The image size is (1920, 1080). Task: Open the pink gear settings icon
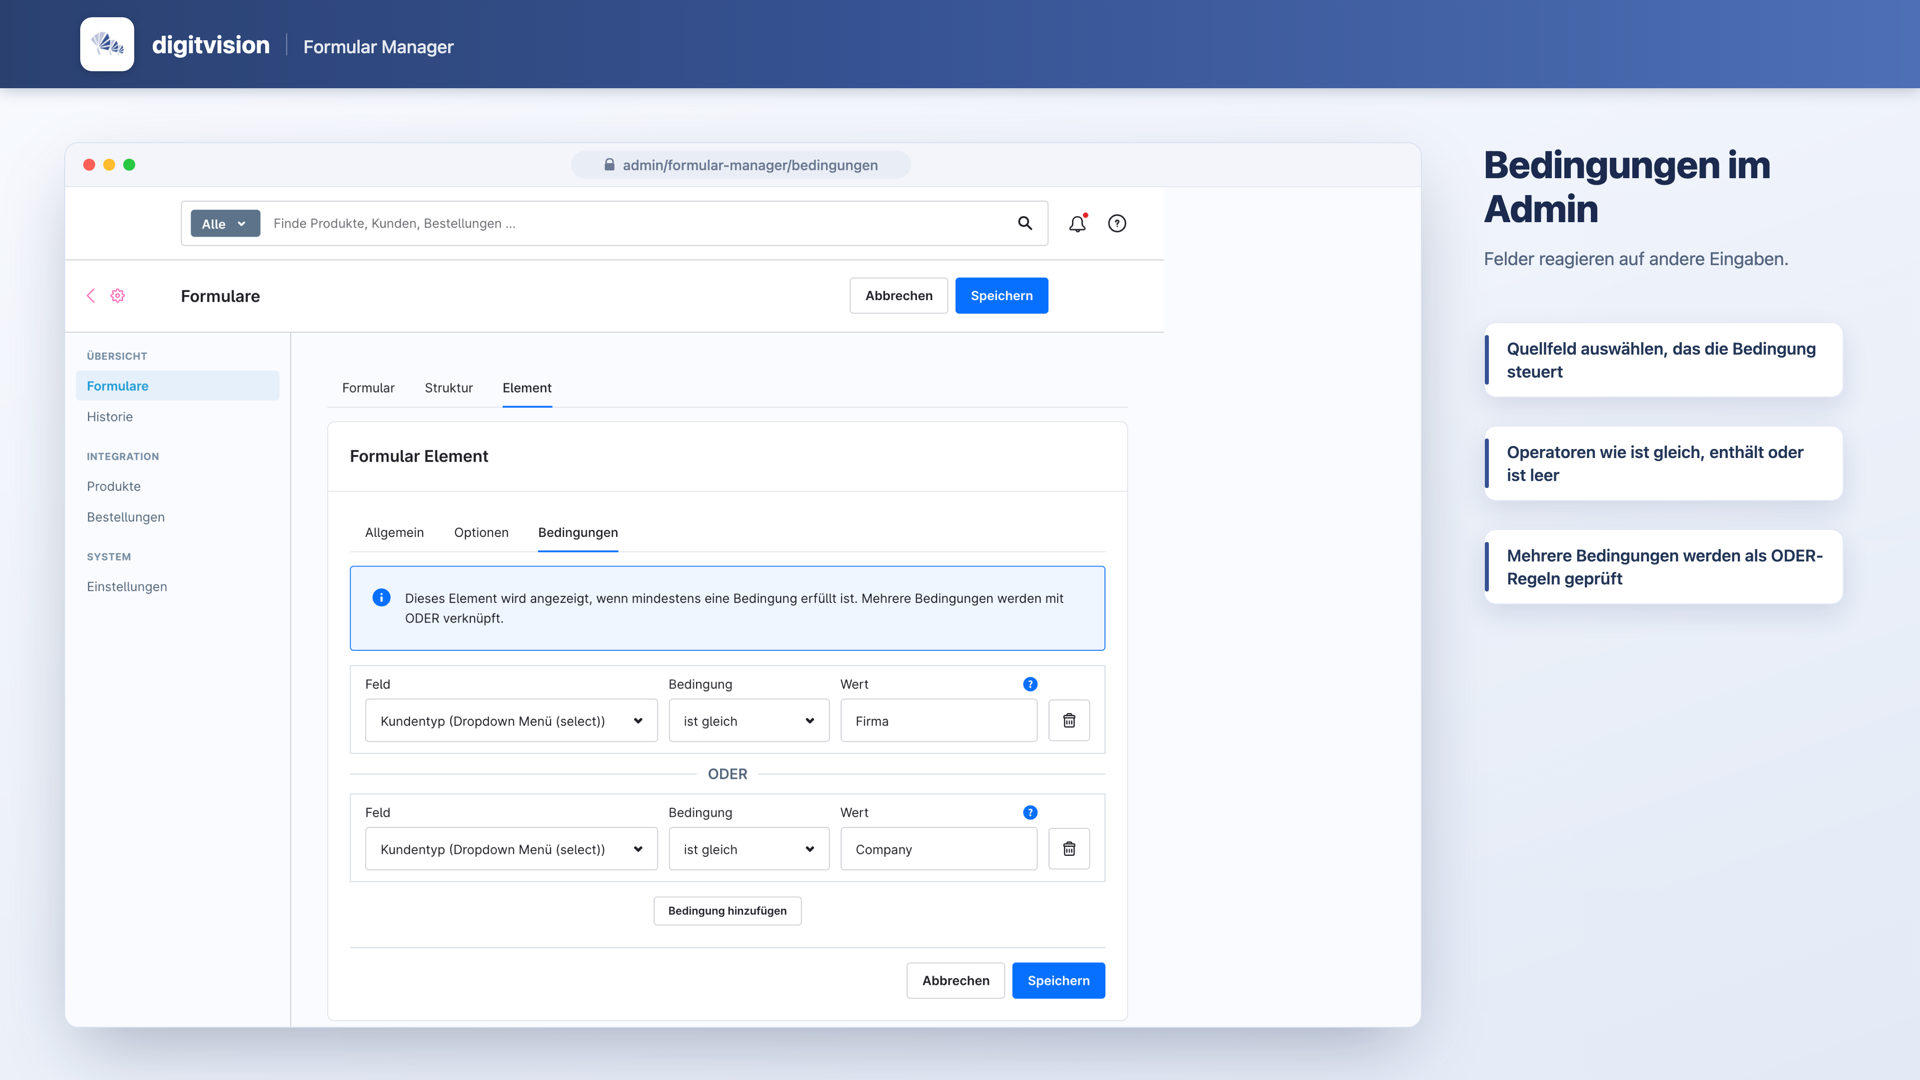tap(118, 295)
